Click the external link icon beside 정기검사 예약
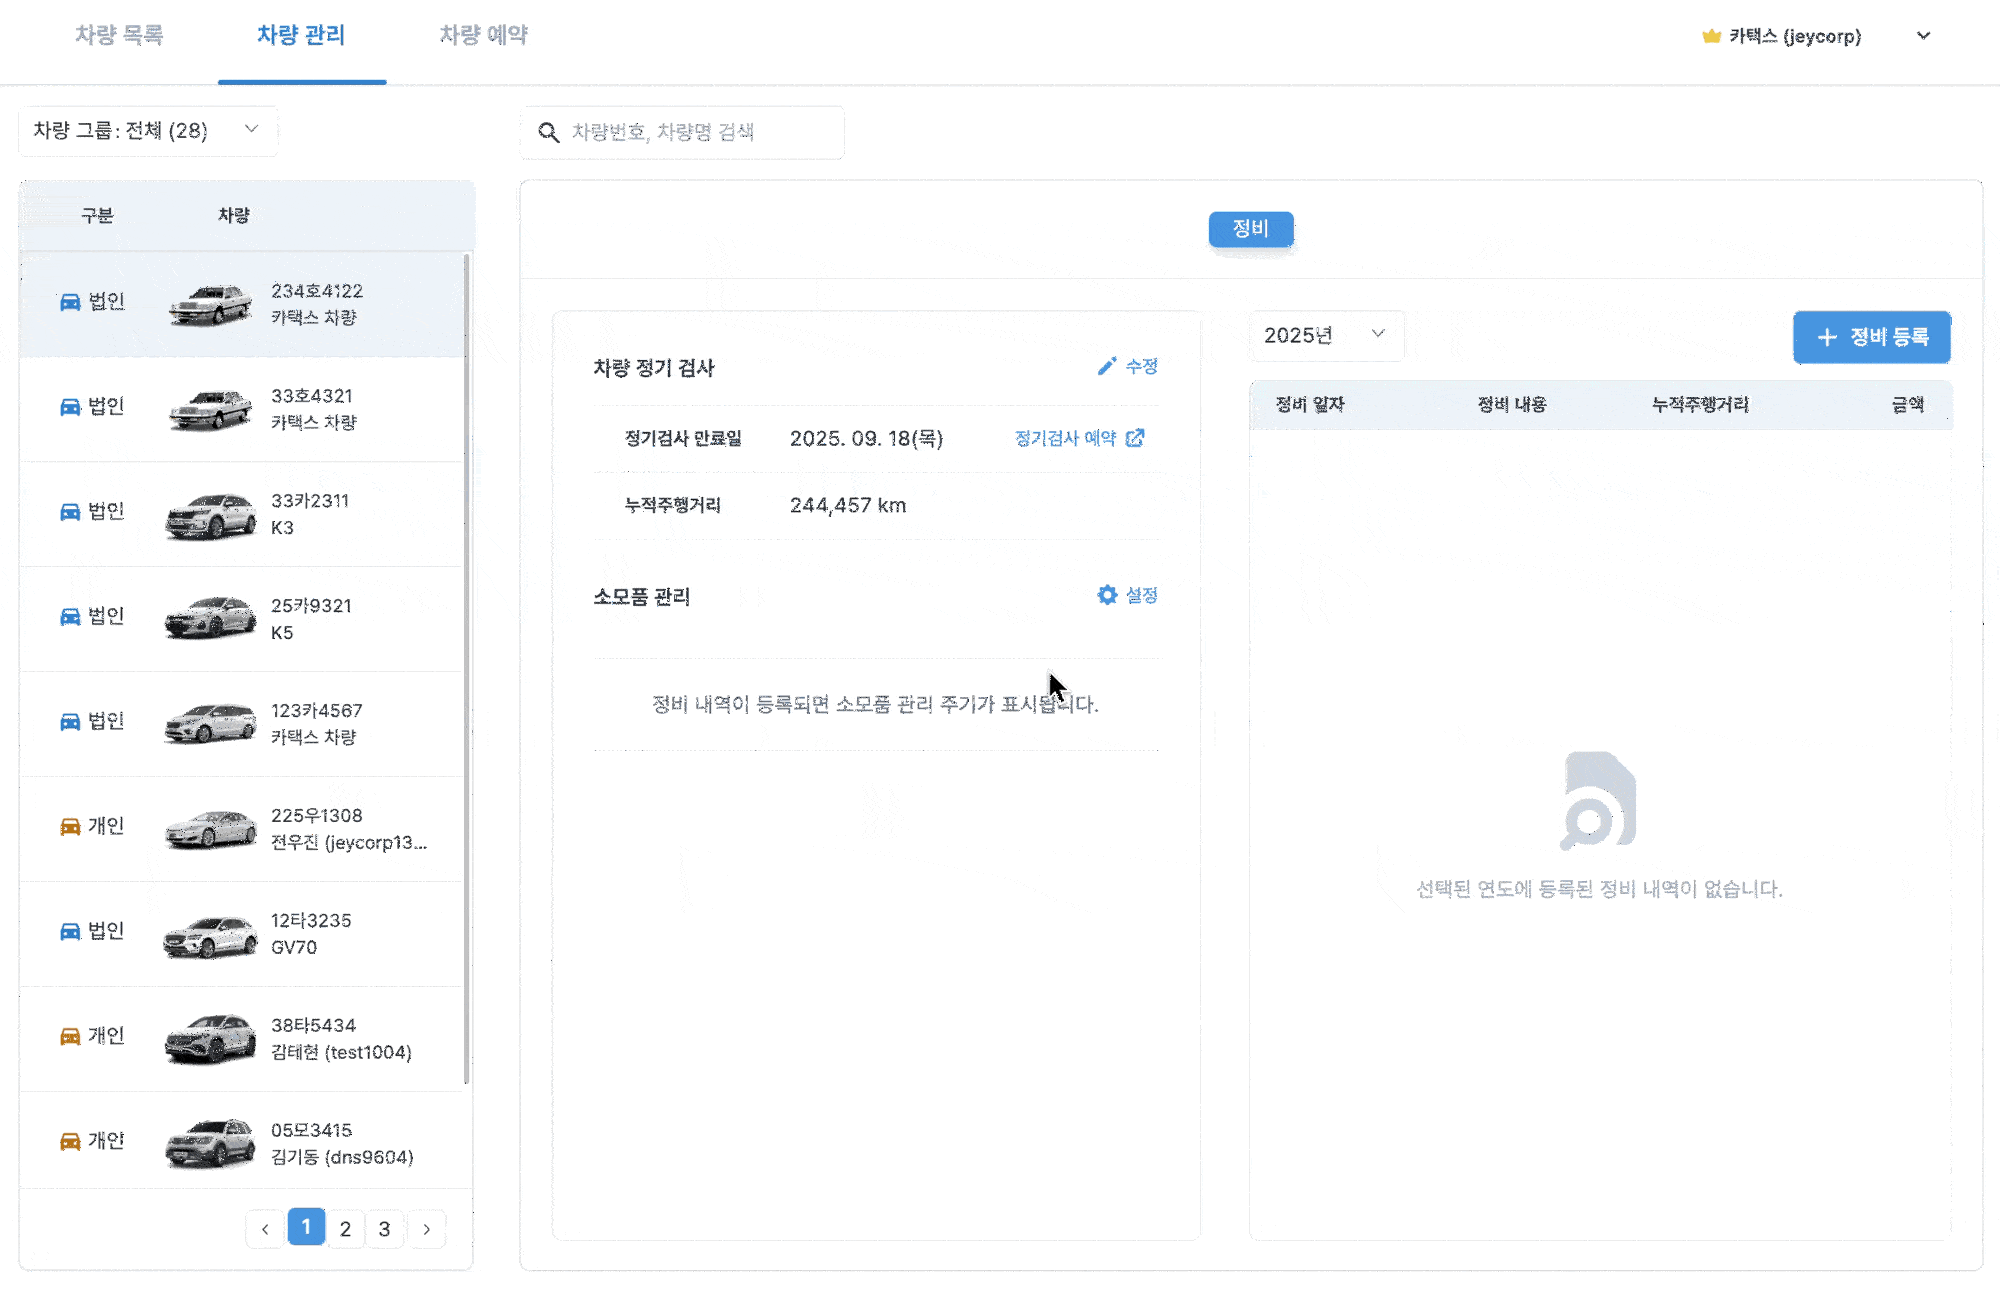This screenshot has height=1292, width=2000. click(1135, 438)
